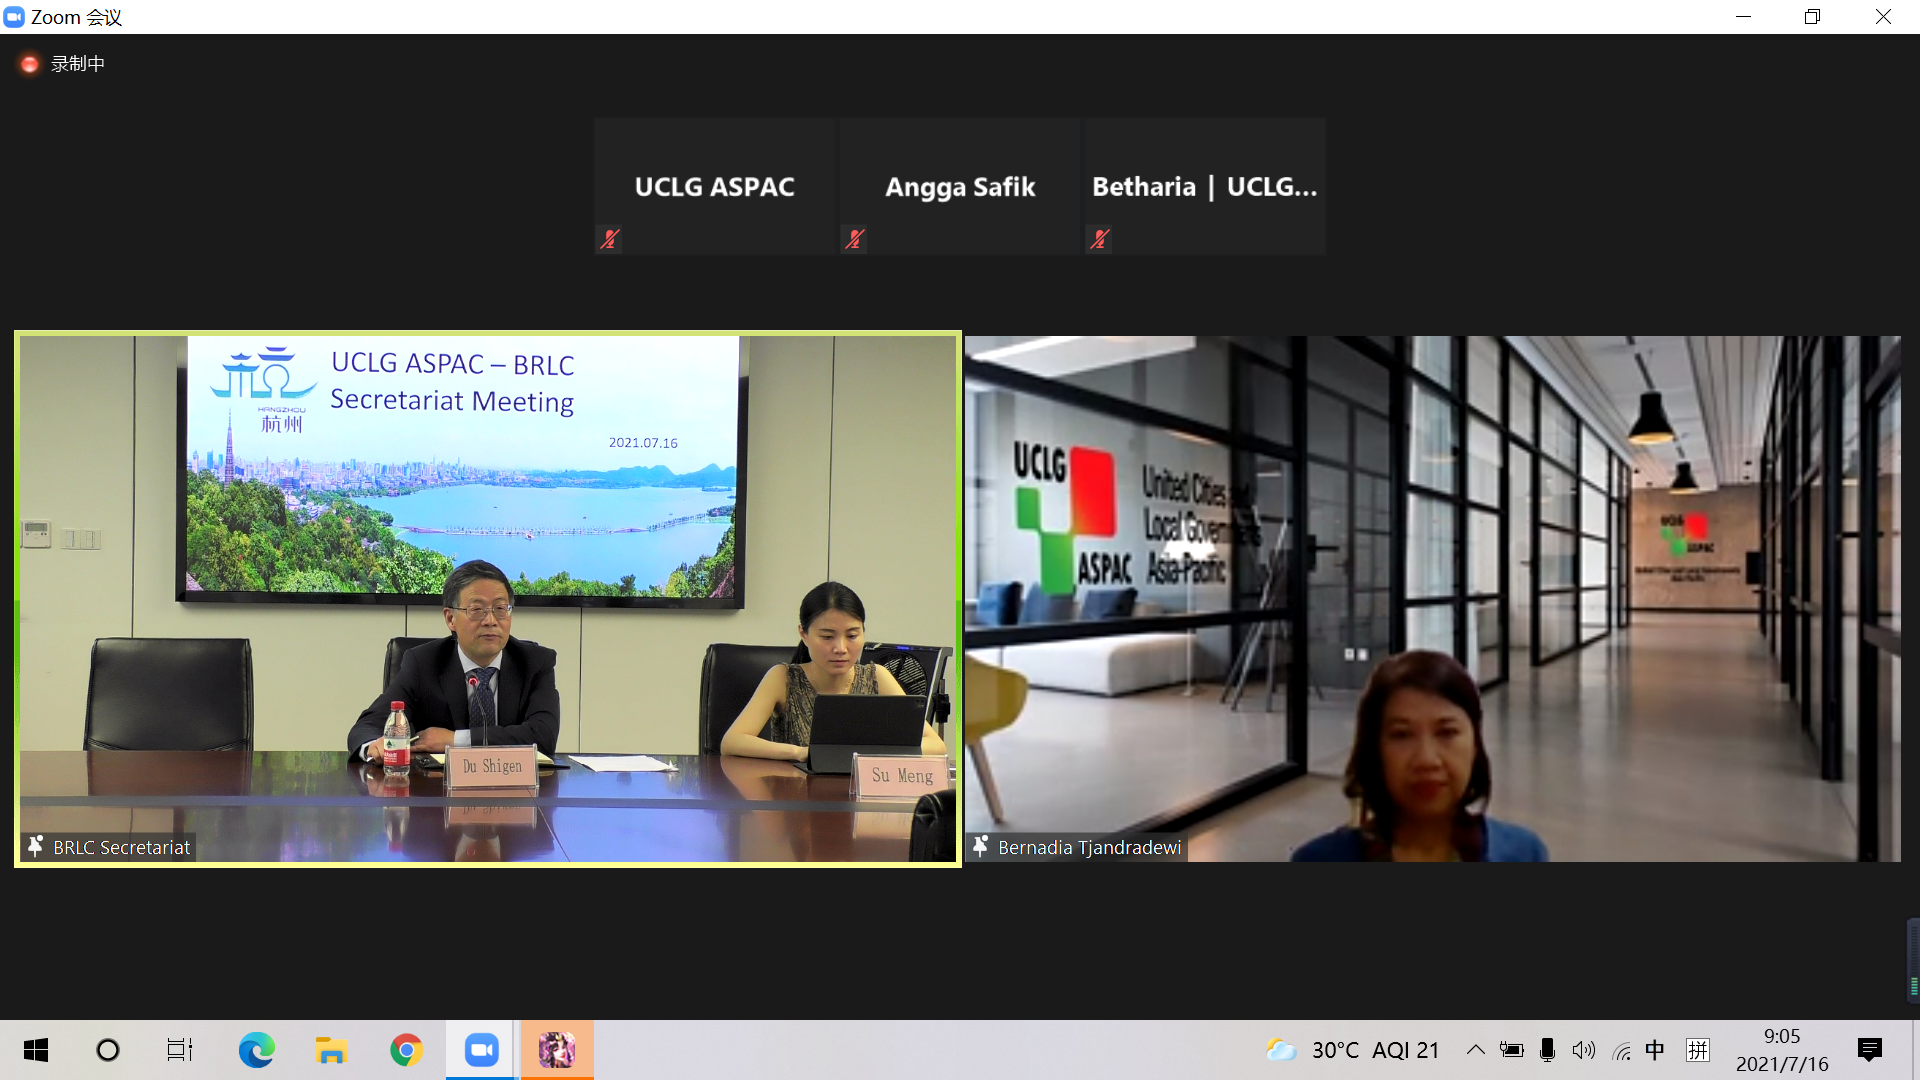
Task: Click the 拼 IME mode icon
Action: pyautogui.click(x=1697, y=1050)
